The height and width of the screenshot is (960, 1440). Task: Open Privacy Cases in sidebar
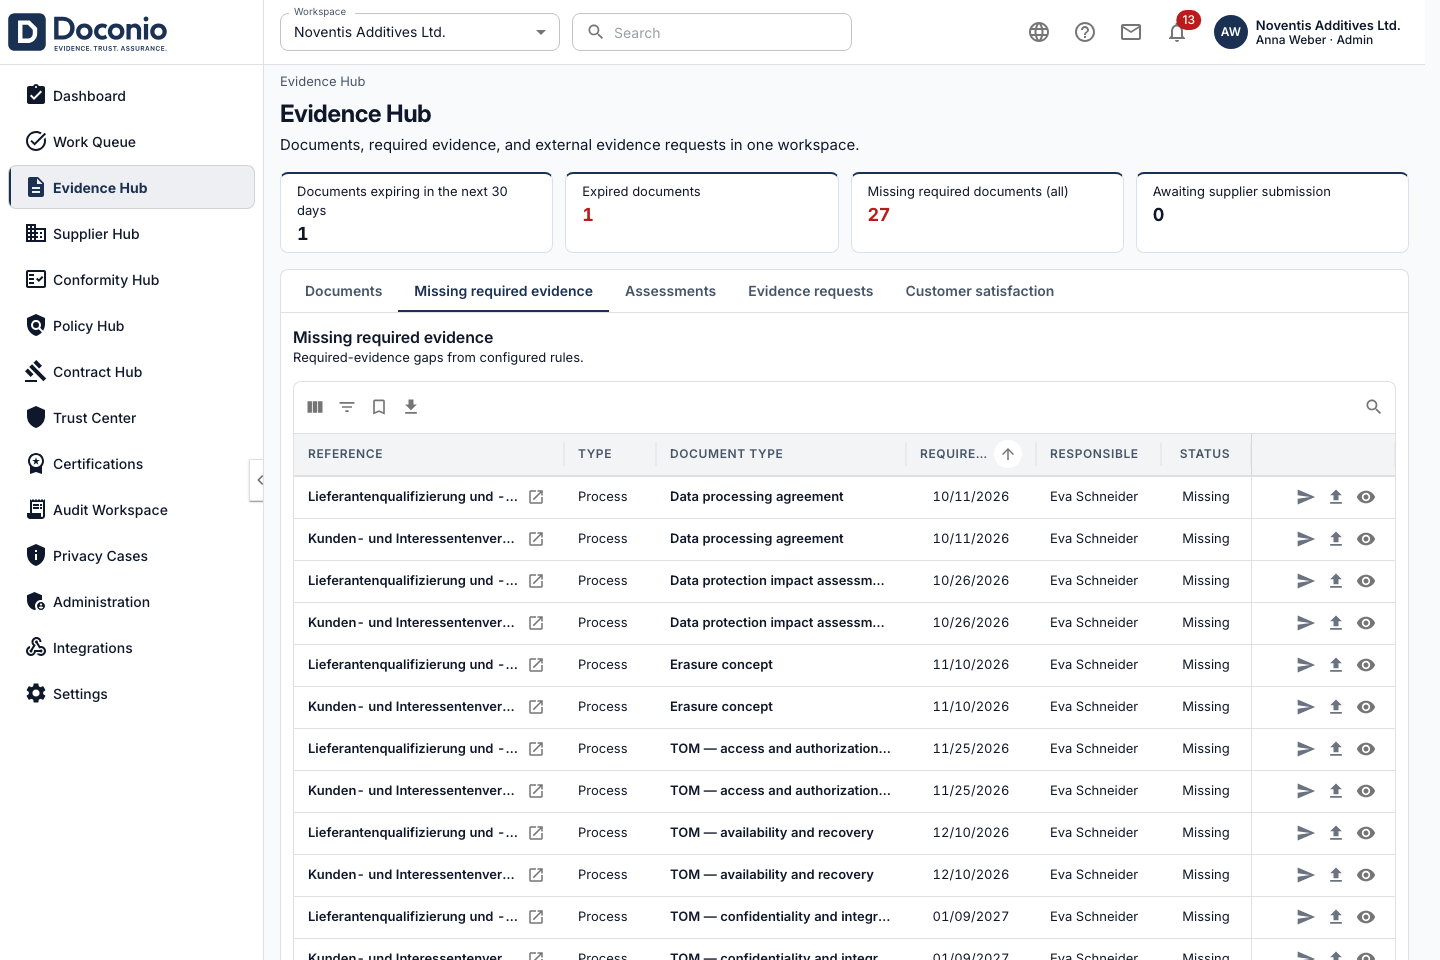click(x=131, y=556)
